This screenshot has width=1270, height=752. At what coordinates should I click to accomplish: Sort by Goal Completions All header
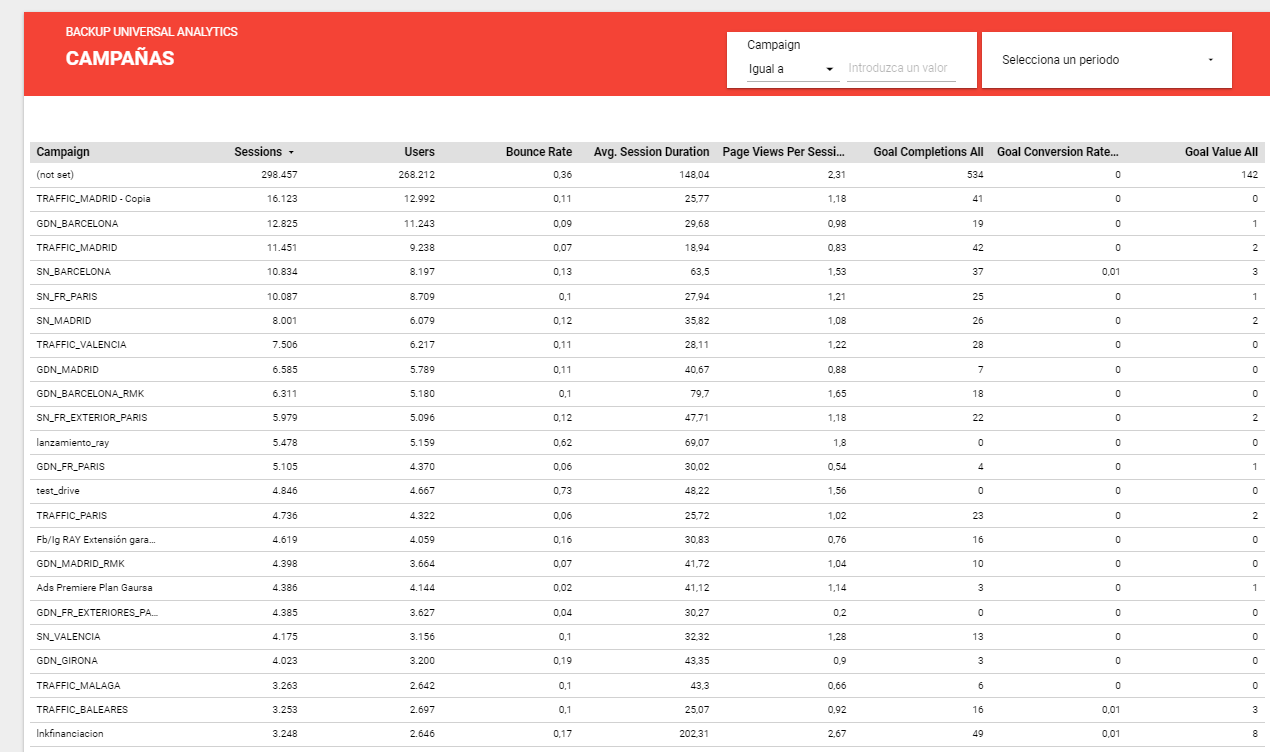coord(928,152)
